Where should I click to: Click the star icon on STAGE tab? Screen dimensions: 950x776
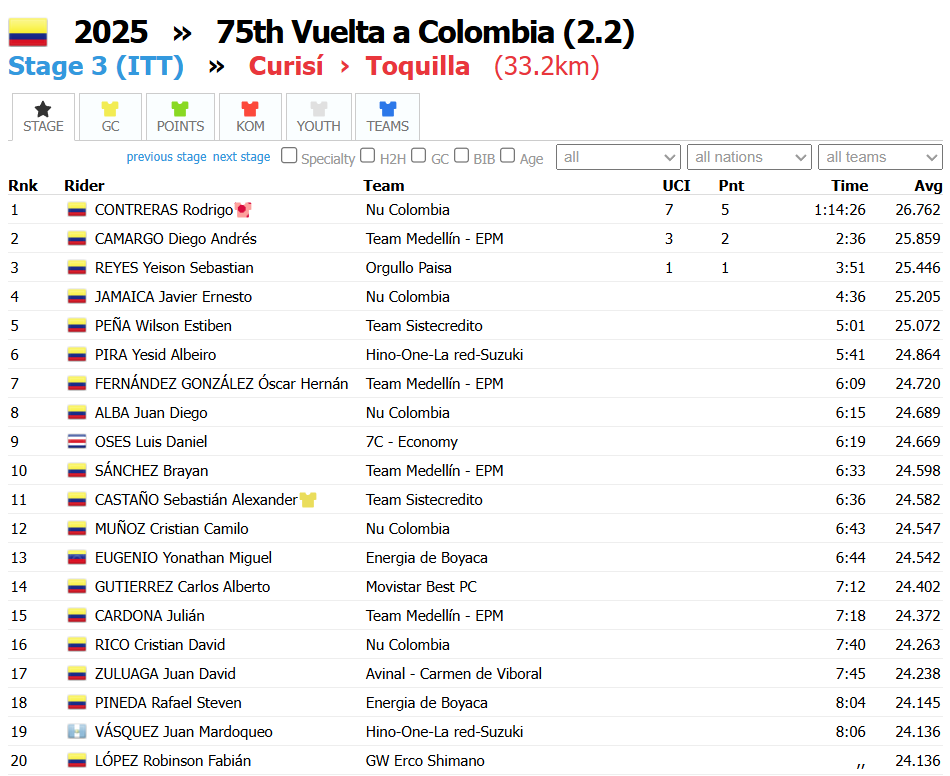coord(43,108)
